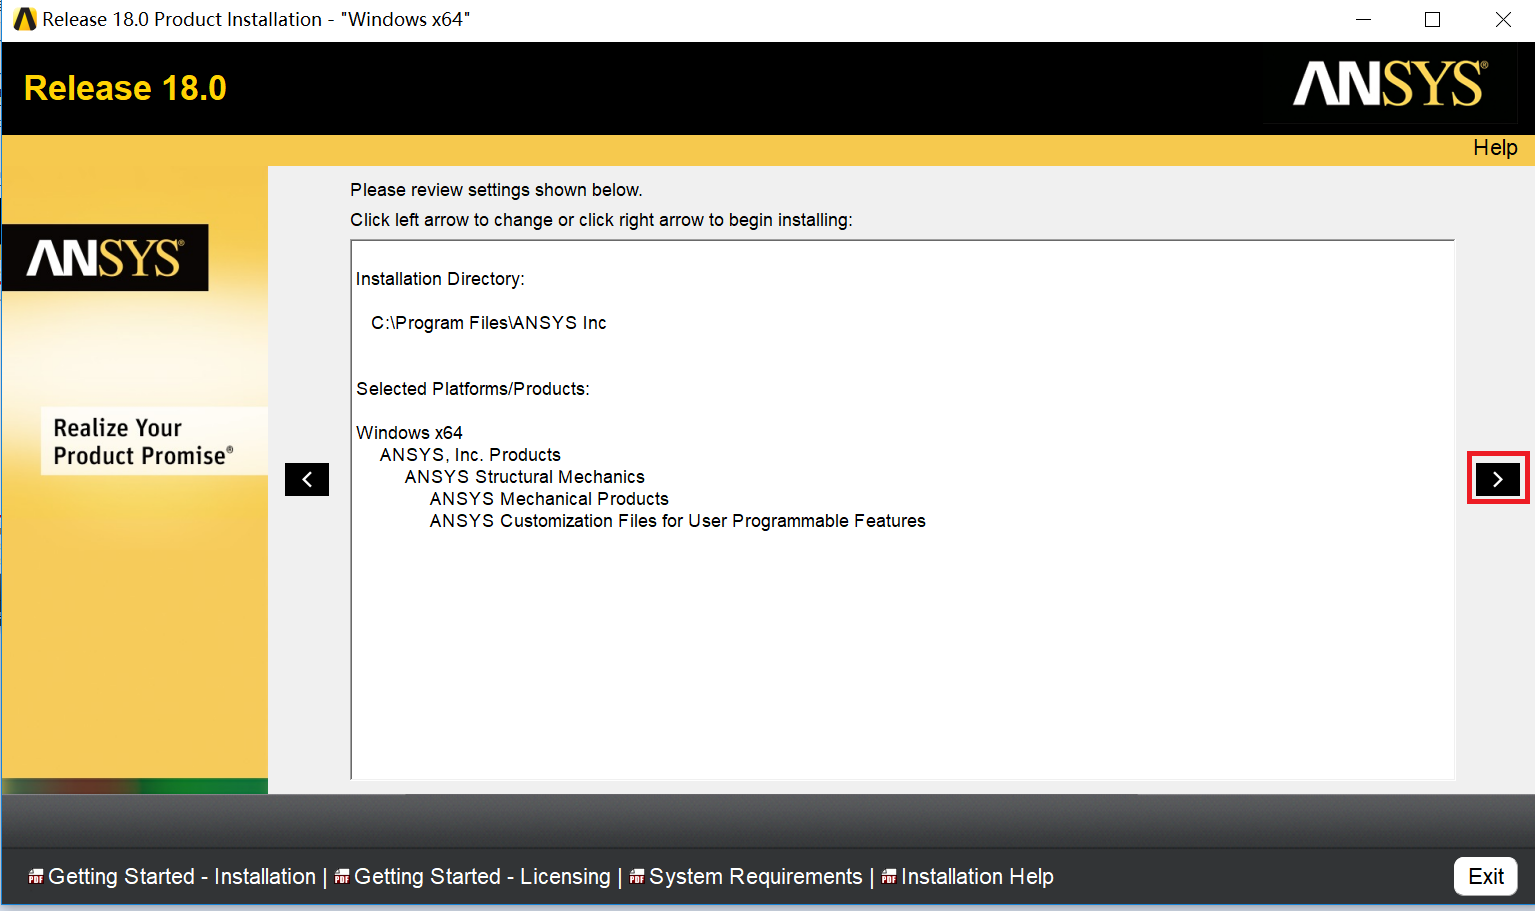Click PDF icon beside Getting Started - Licensing
The image size is (1535, 911).
tap(342, 877)
